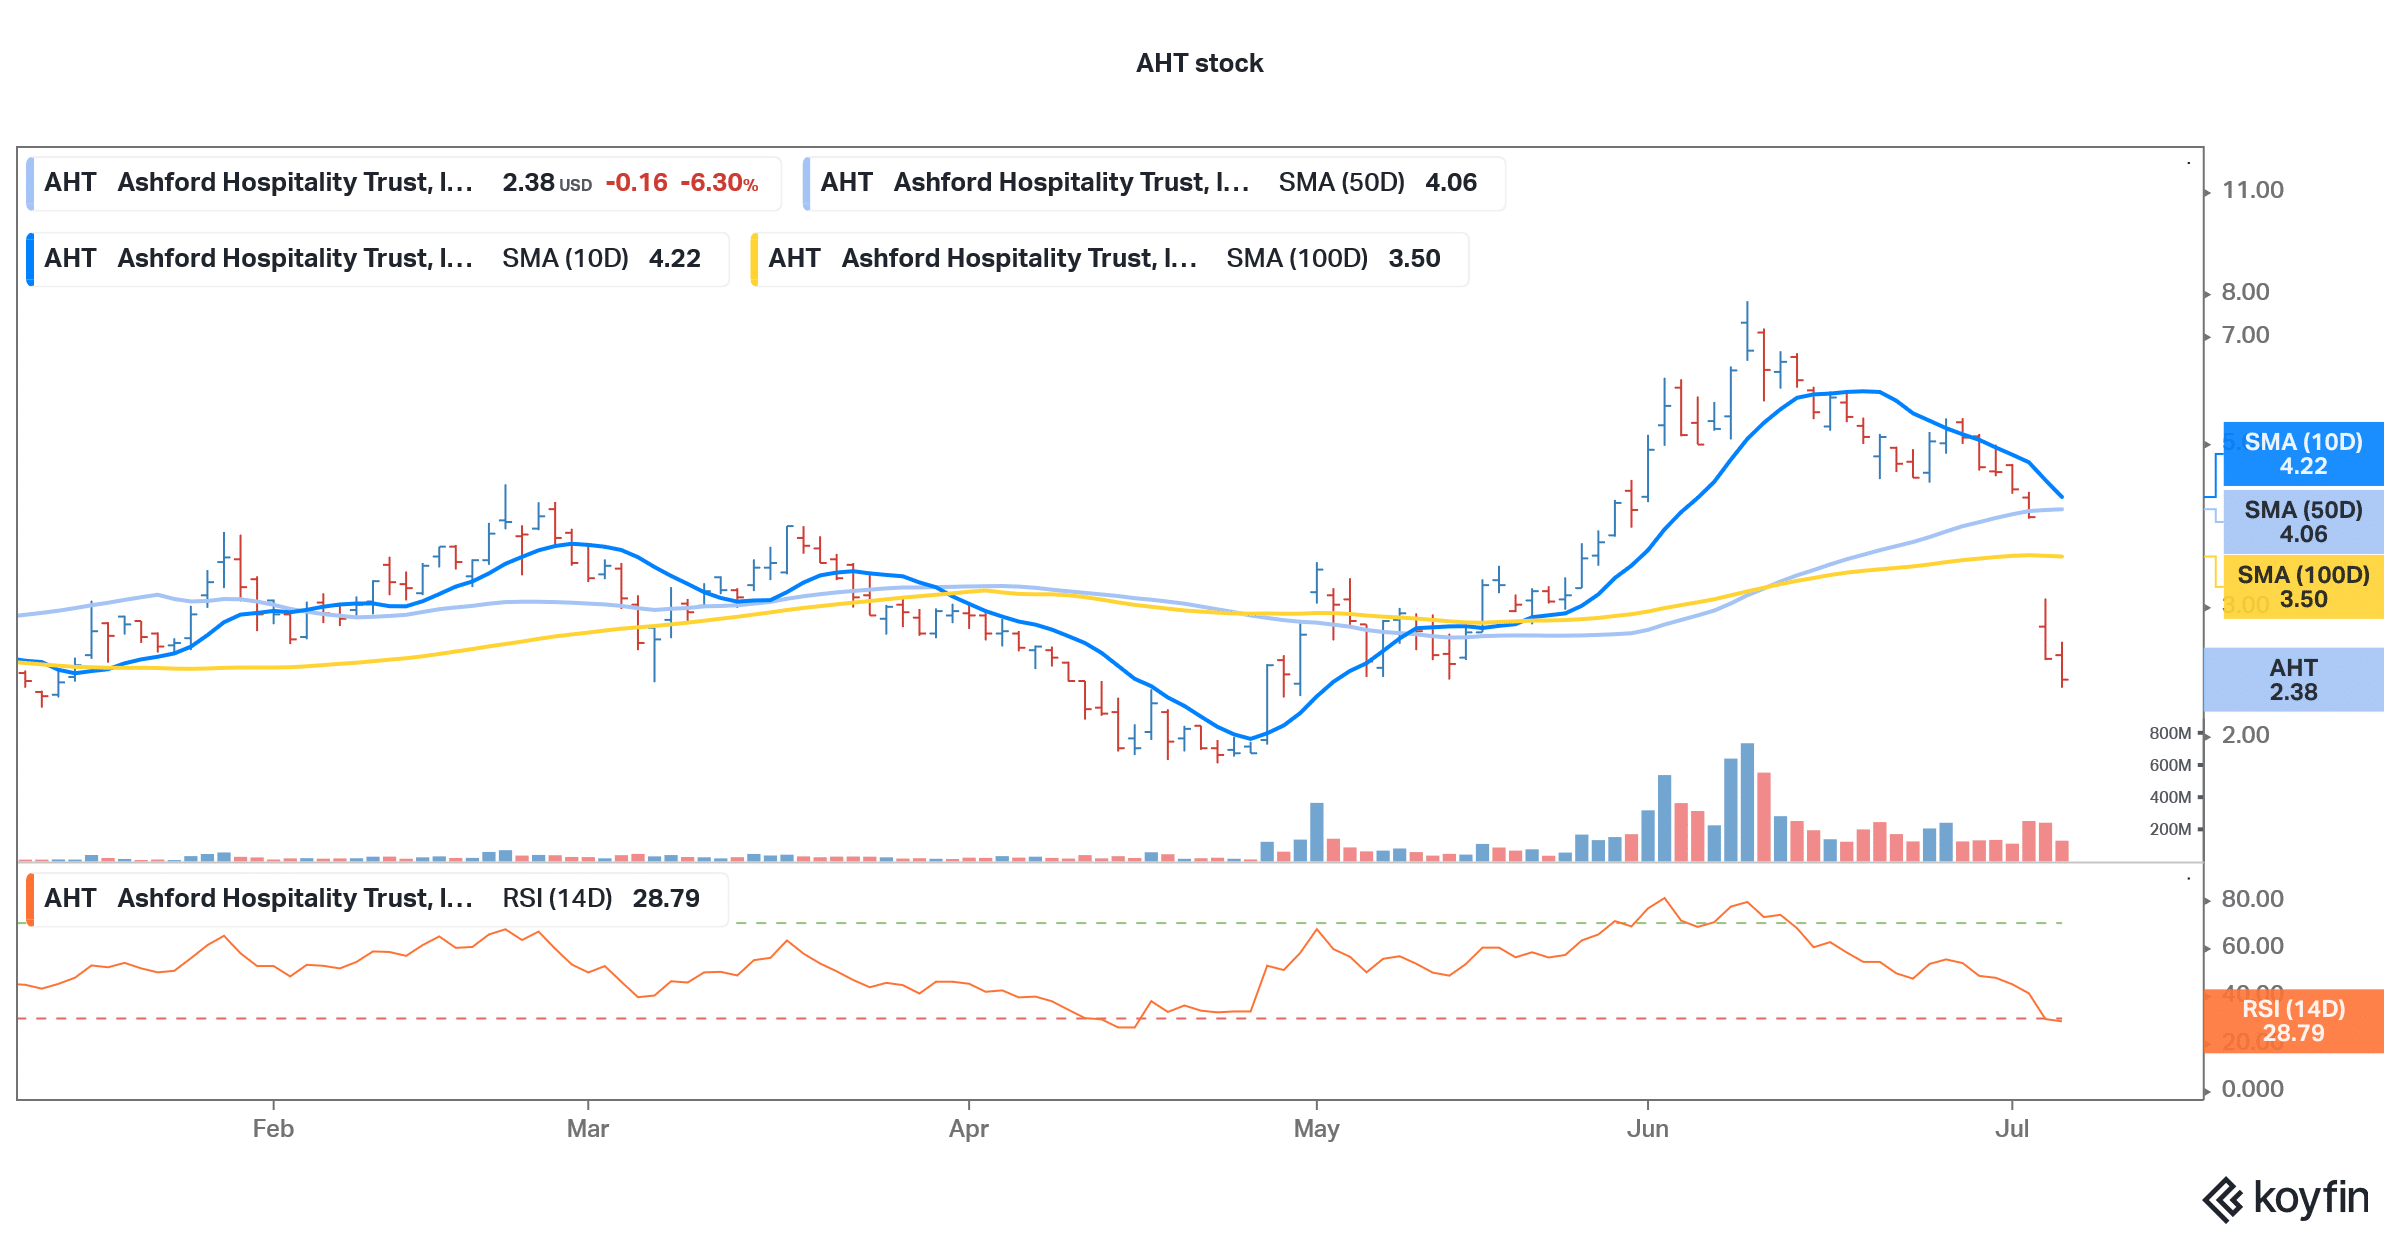Click the SMA (50D) 4.06 legend entry

tap(1154, 183)
